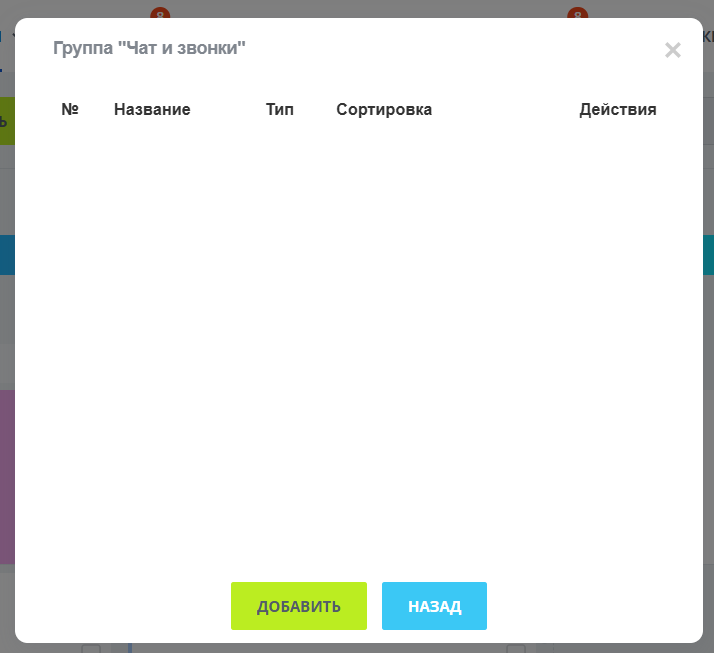The width and height of the screenshot is (714, 653).
Task: Click the green button edge behind dialog's left
Action: click(6, 122)
